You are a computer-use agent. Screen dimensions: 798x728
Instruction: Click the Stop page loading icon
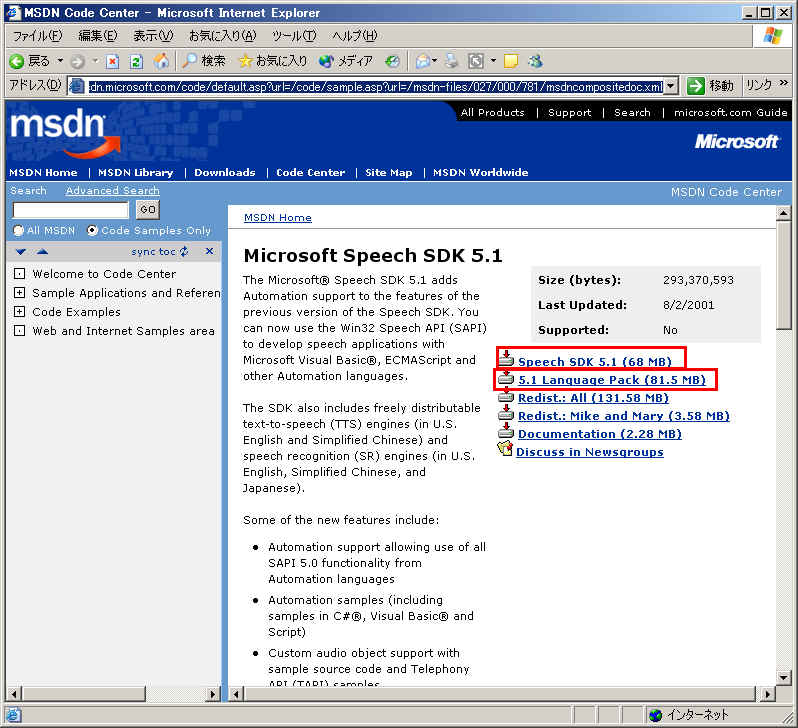pyautogui.click(x=112, y=62)
